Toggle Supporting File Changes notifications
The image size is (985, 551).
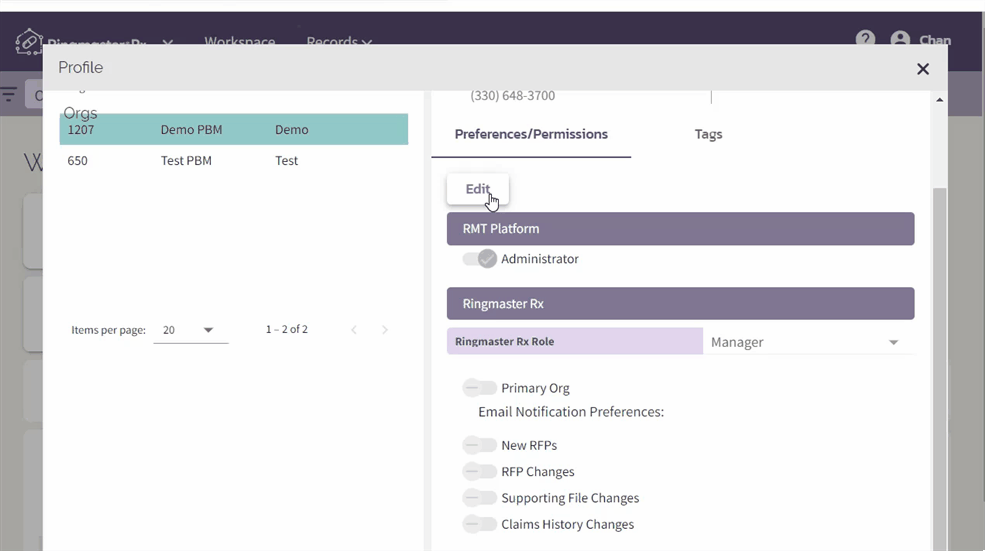(479, 498)
